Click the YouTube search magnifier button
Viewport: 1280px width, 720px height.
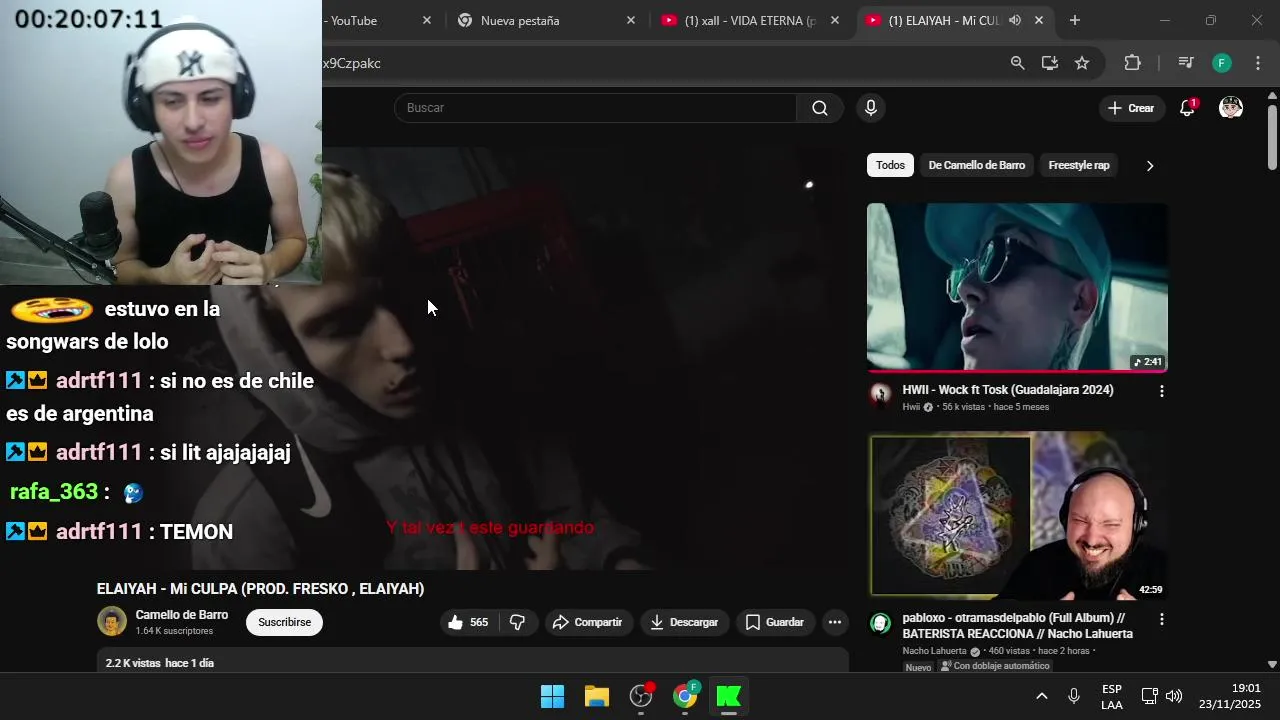(820, 108)
